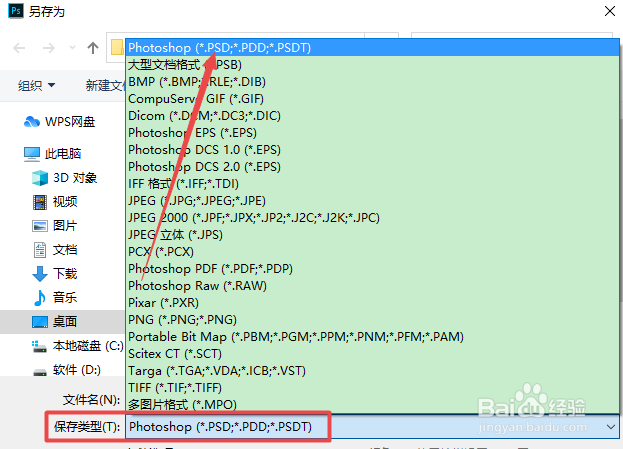The width and height of the screenshot is (623, 449).
Task: Collapse the 保存类型 combo box arrow
Action: [611, 427]
